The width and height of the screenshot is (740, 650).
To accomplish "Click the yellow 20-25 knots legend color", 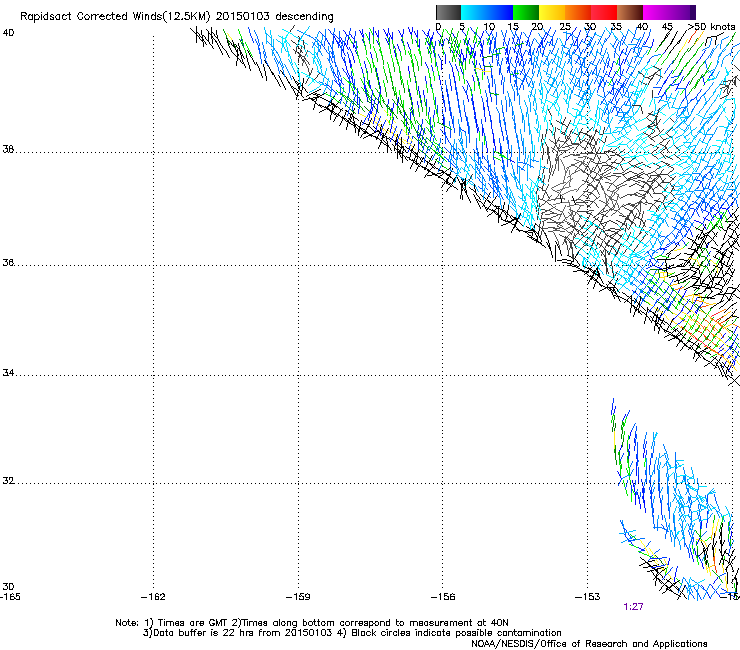I will pos(552,12).
